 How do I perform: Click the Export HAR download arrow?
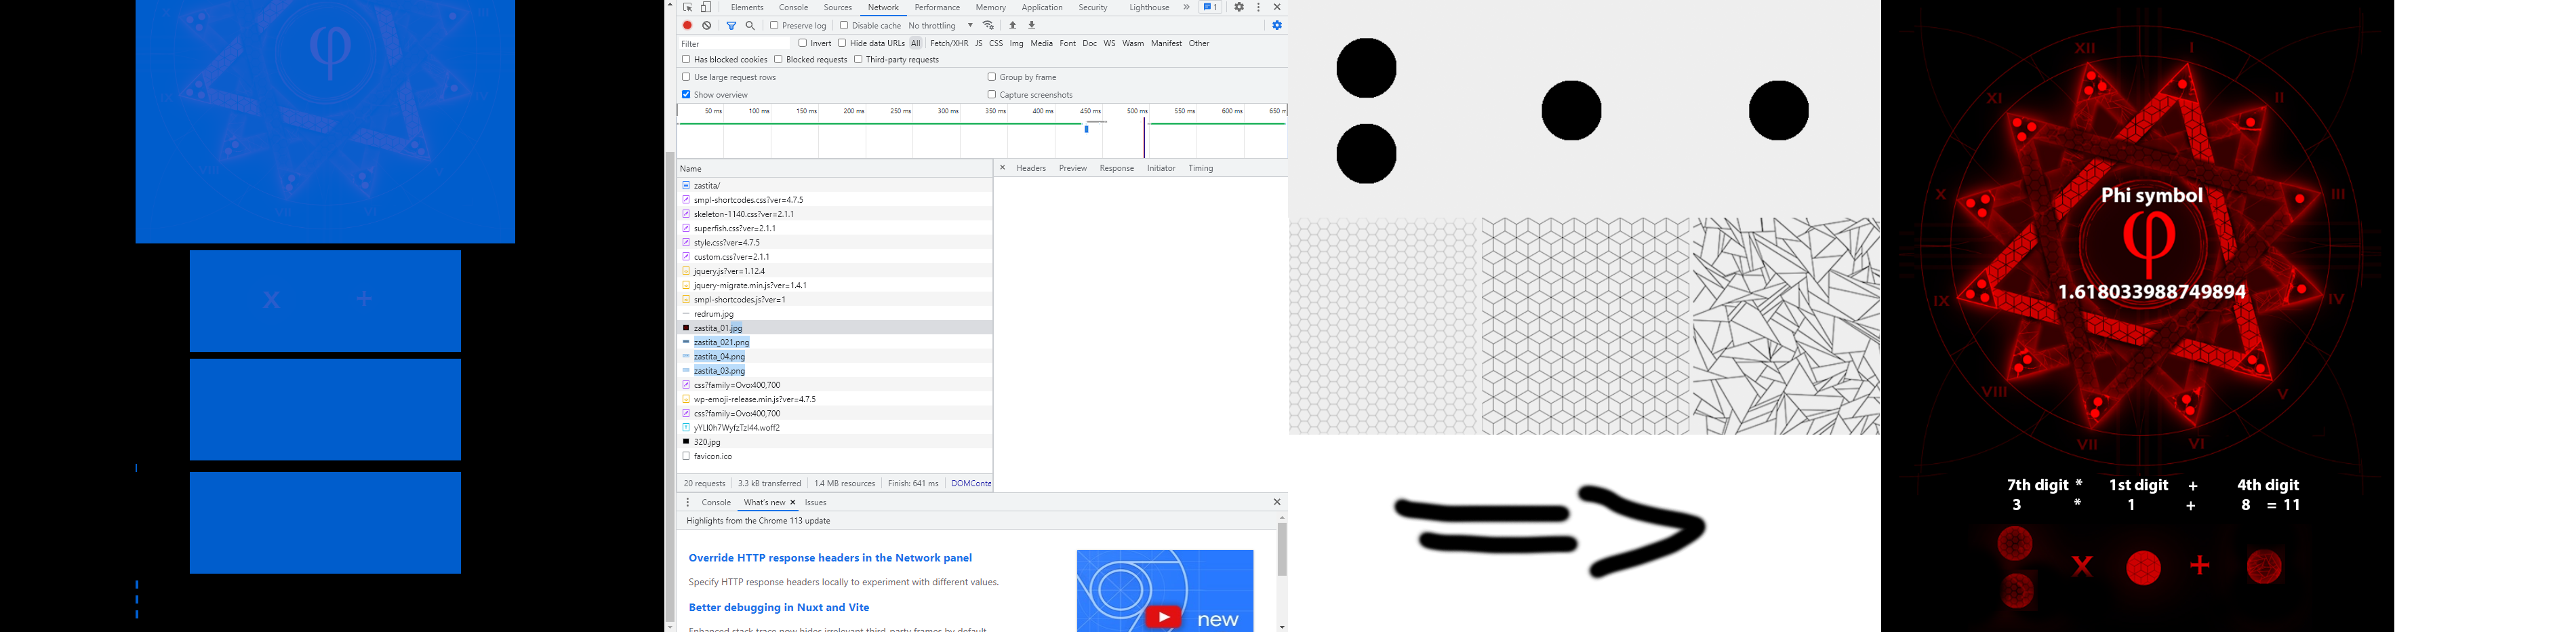click(x=1032, y=25)
